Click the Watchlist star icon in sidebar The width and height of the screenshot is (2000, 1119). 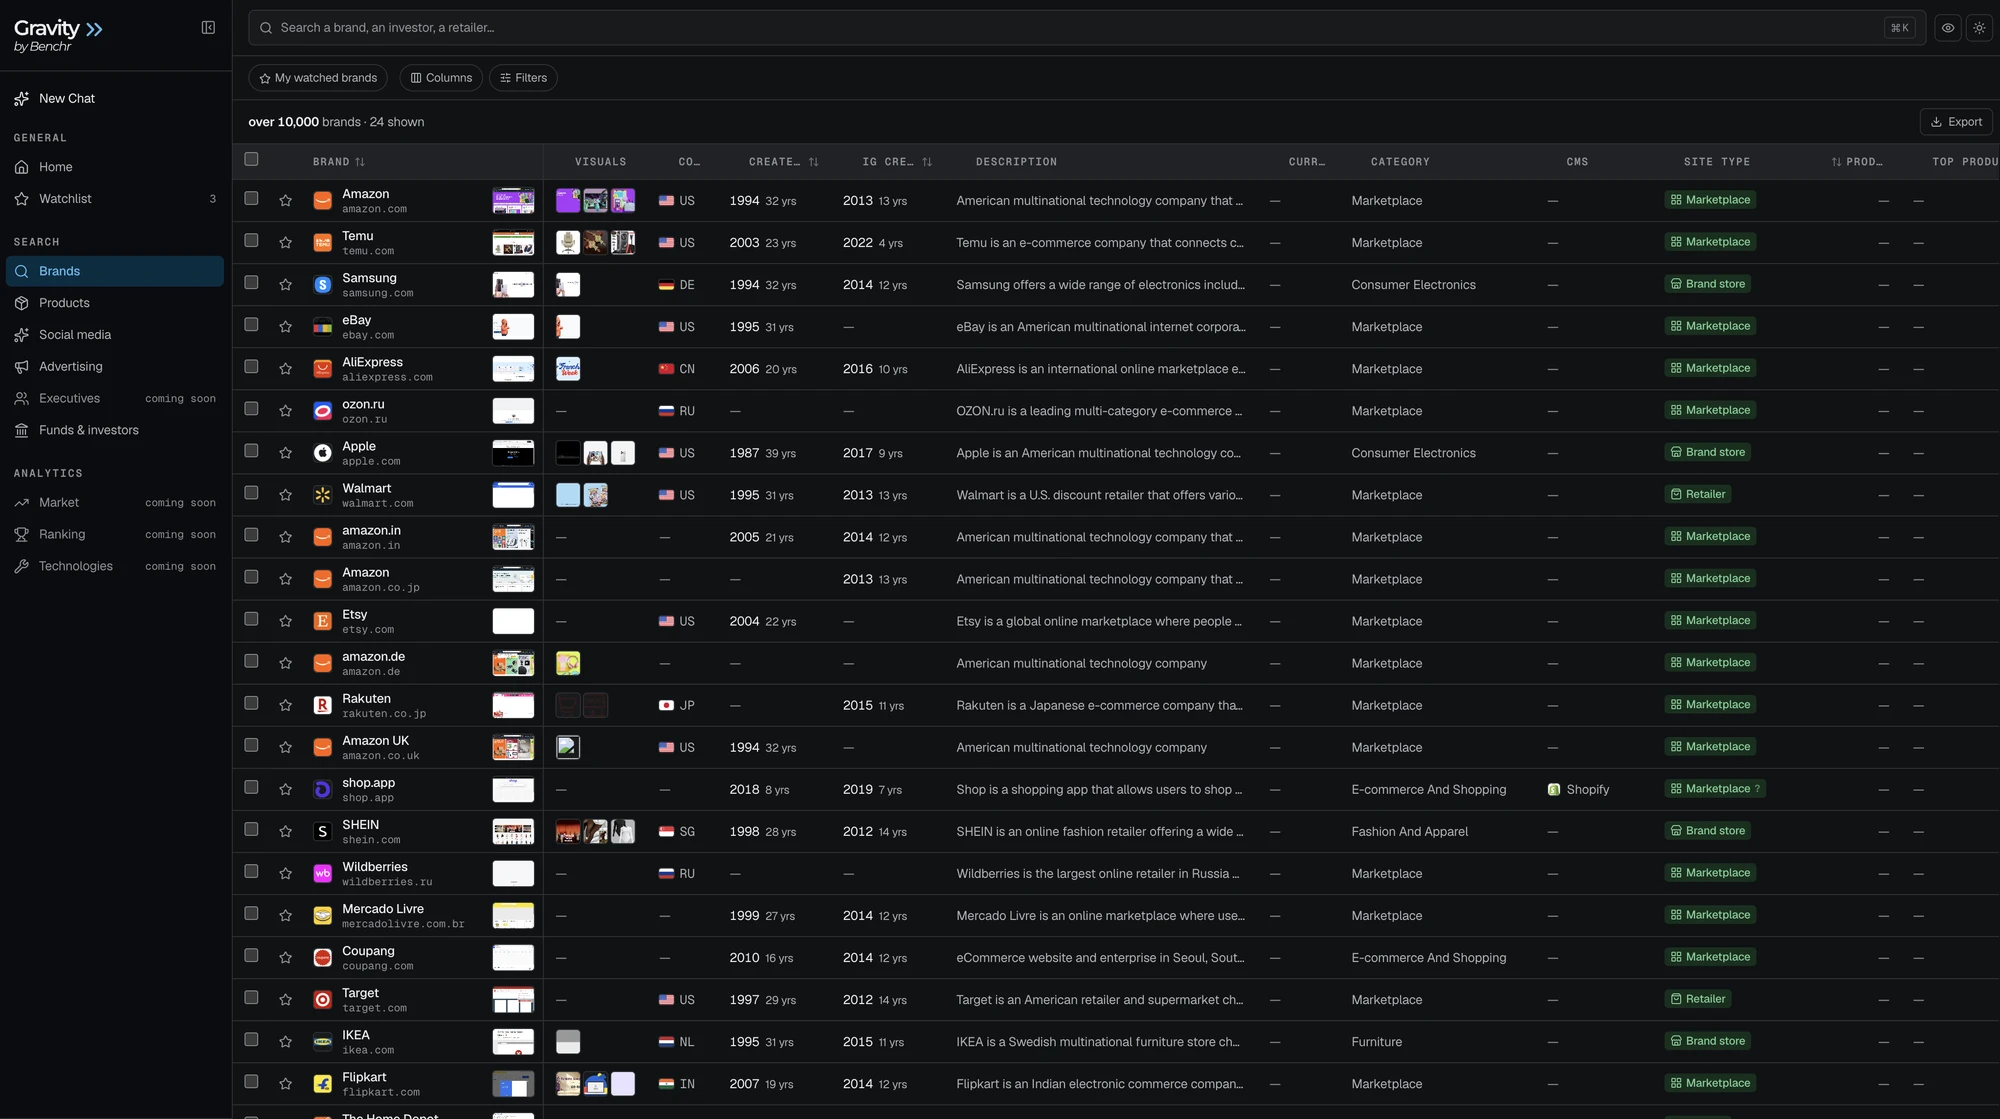click(21, 199)
